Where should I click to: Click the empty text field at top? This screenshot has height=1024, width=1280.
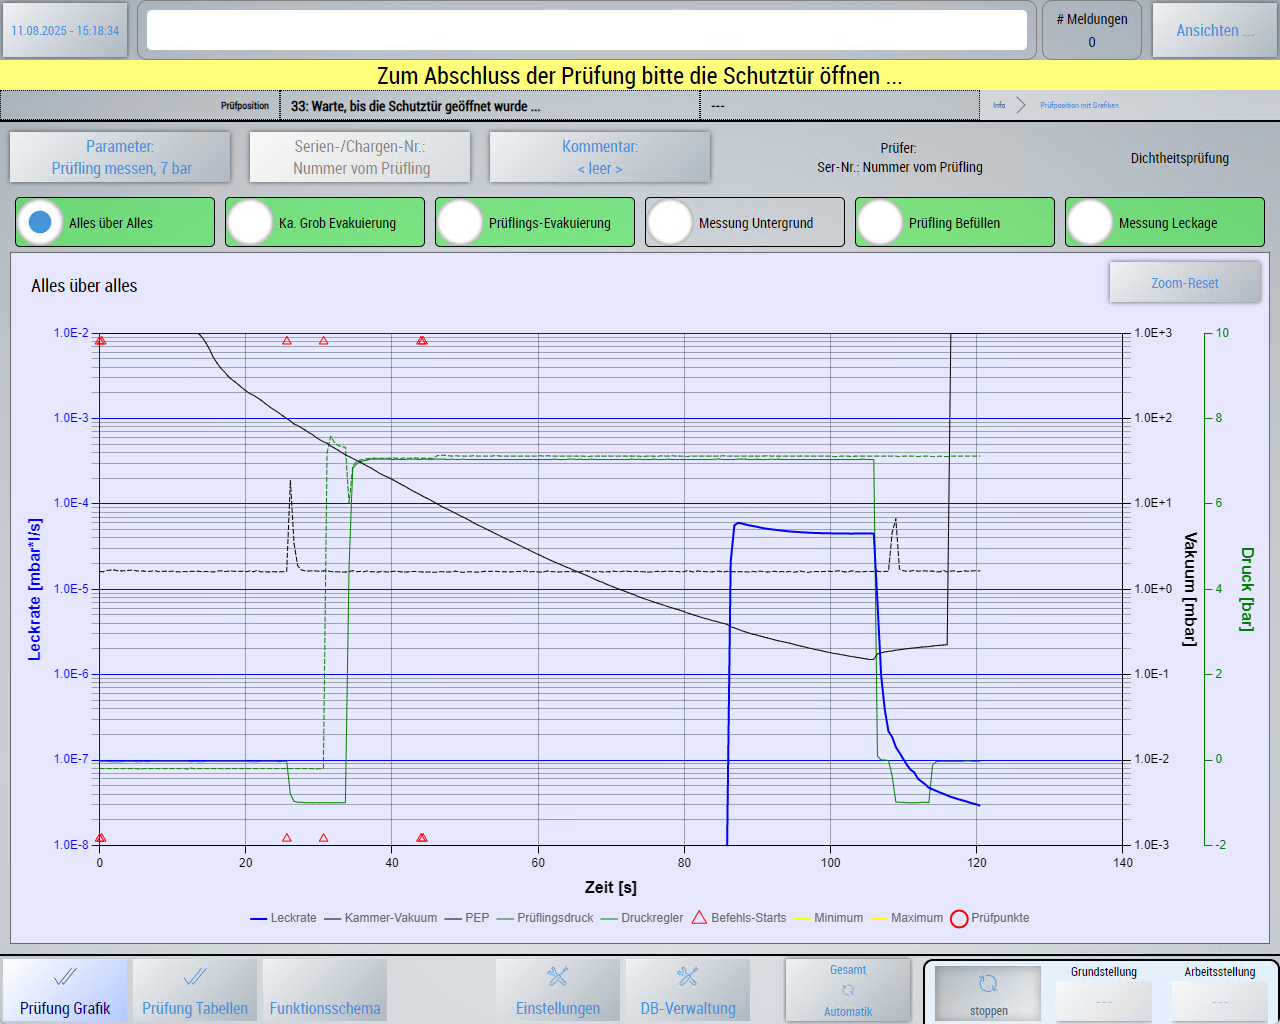coord(587,31)
